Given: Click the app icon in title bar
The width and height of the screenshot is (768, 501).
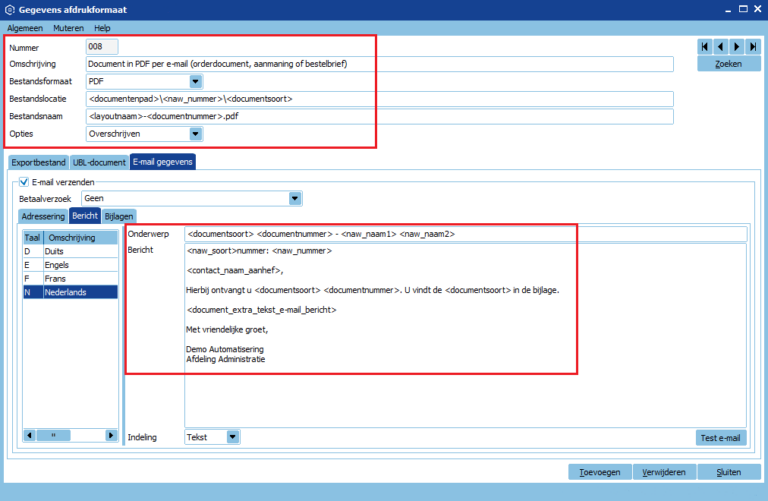Looking at the screenshot, I should 10,9.
